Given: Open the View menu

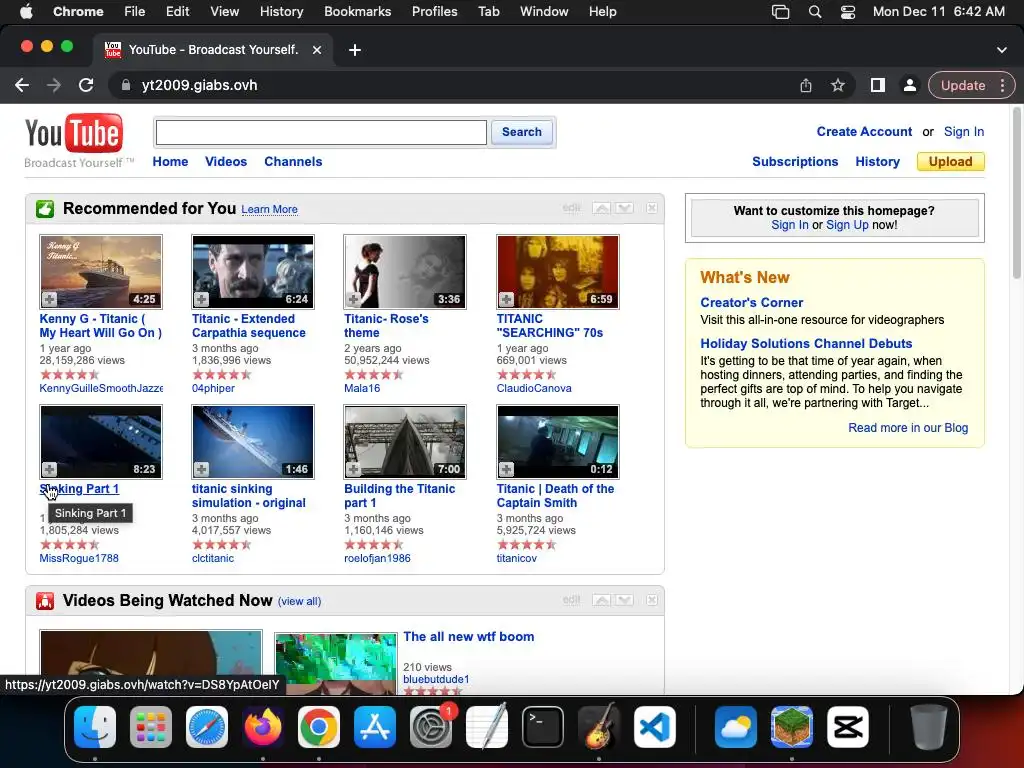Looking at the screenshot, I should click(225, 12).
